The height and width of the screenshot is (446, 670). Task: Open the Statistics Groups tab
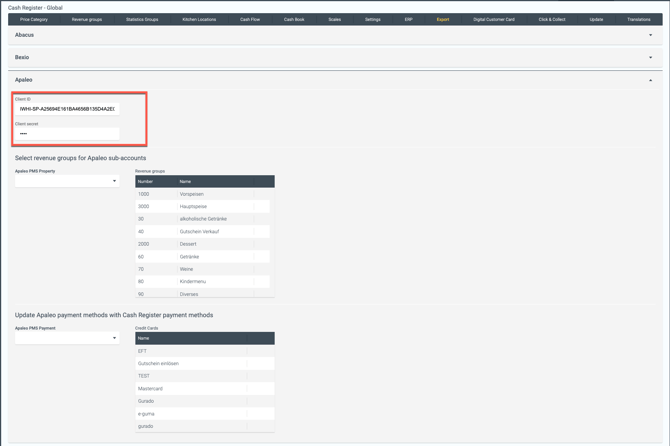[x=142, y=19]
